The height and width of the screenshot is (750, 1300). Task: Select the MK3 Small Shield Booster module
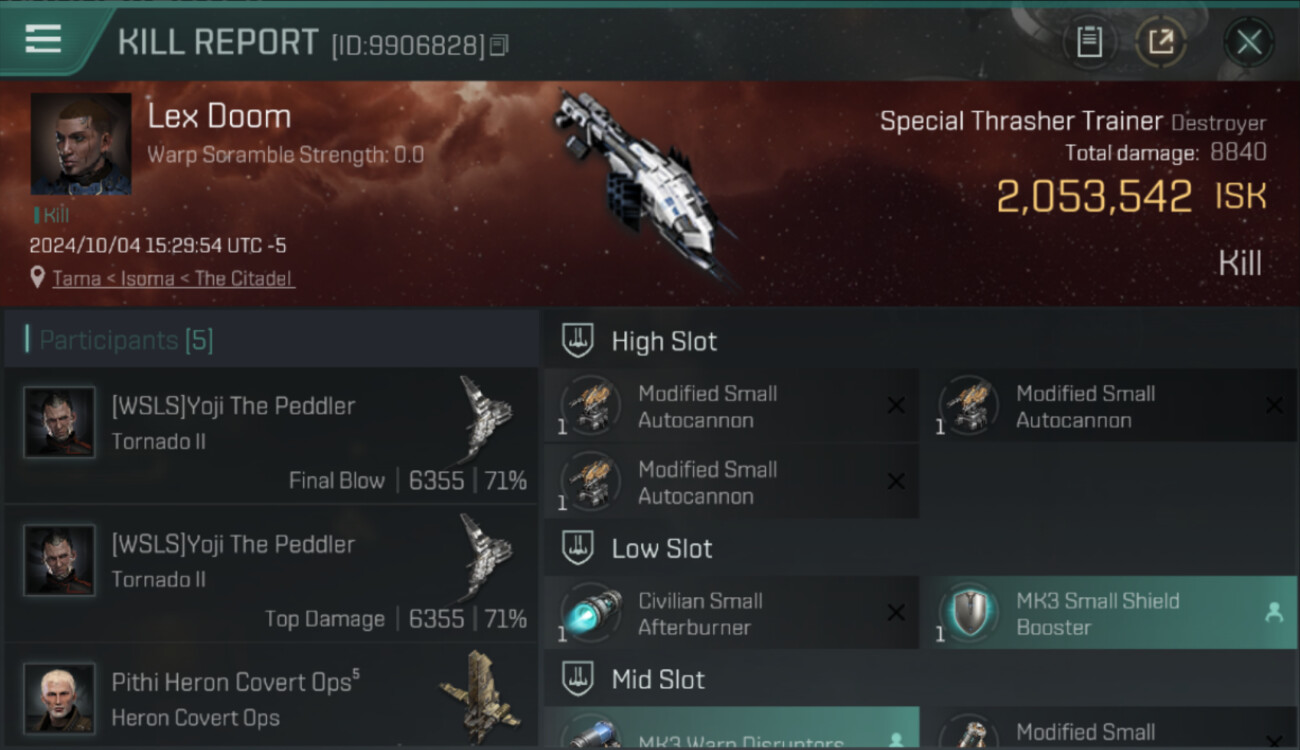tap(1108, 613)
